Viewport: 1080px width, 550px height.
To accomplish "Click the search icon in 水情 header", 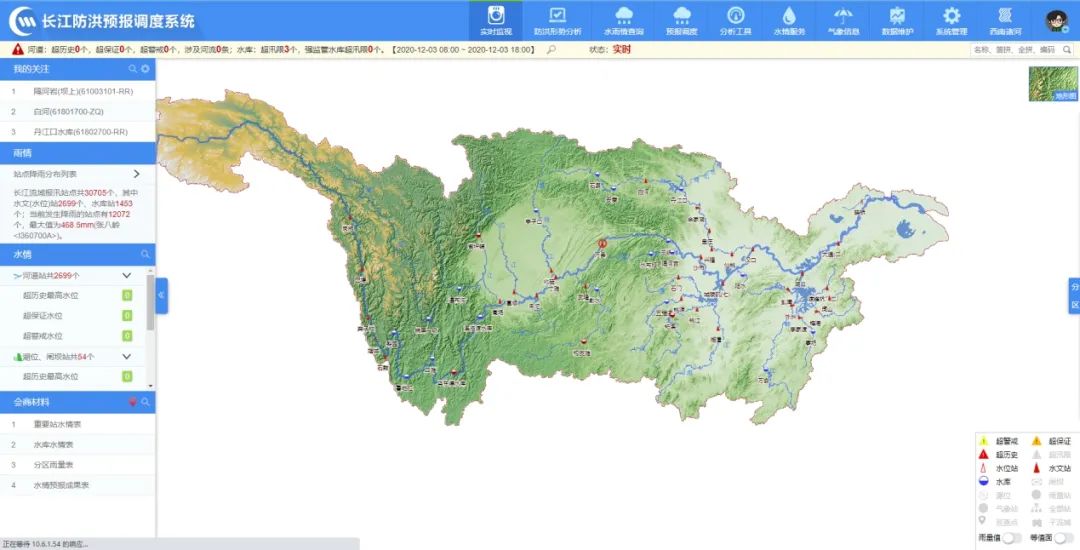I will click(145, 254).
